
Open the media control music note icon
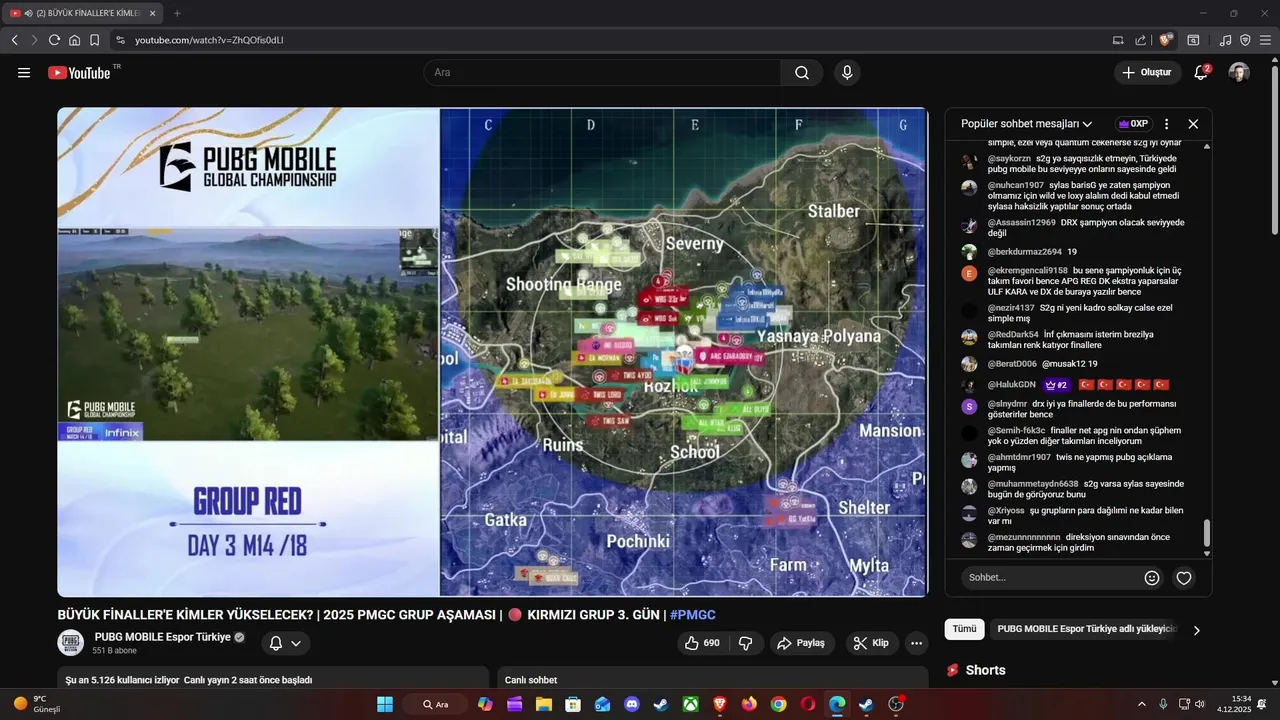(x=1226, y=40)
